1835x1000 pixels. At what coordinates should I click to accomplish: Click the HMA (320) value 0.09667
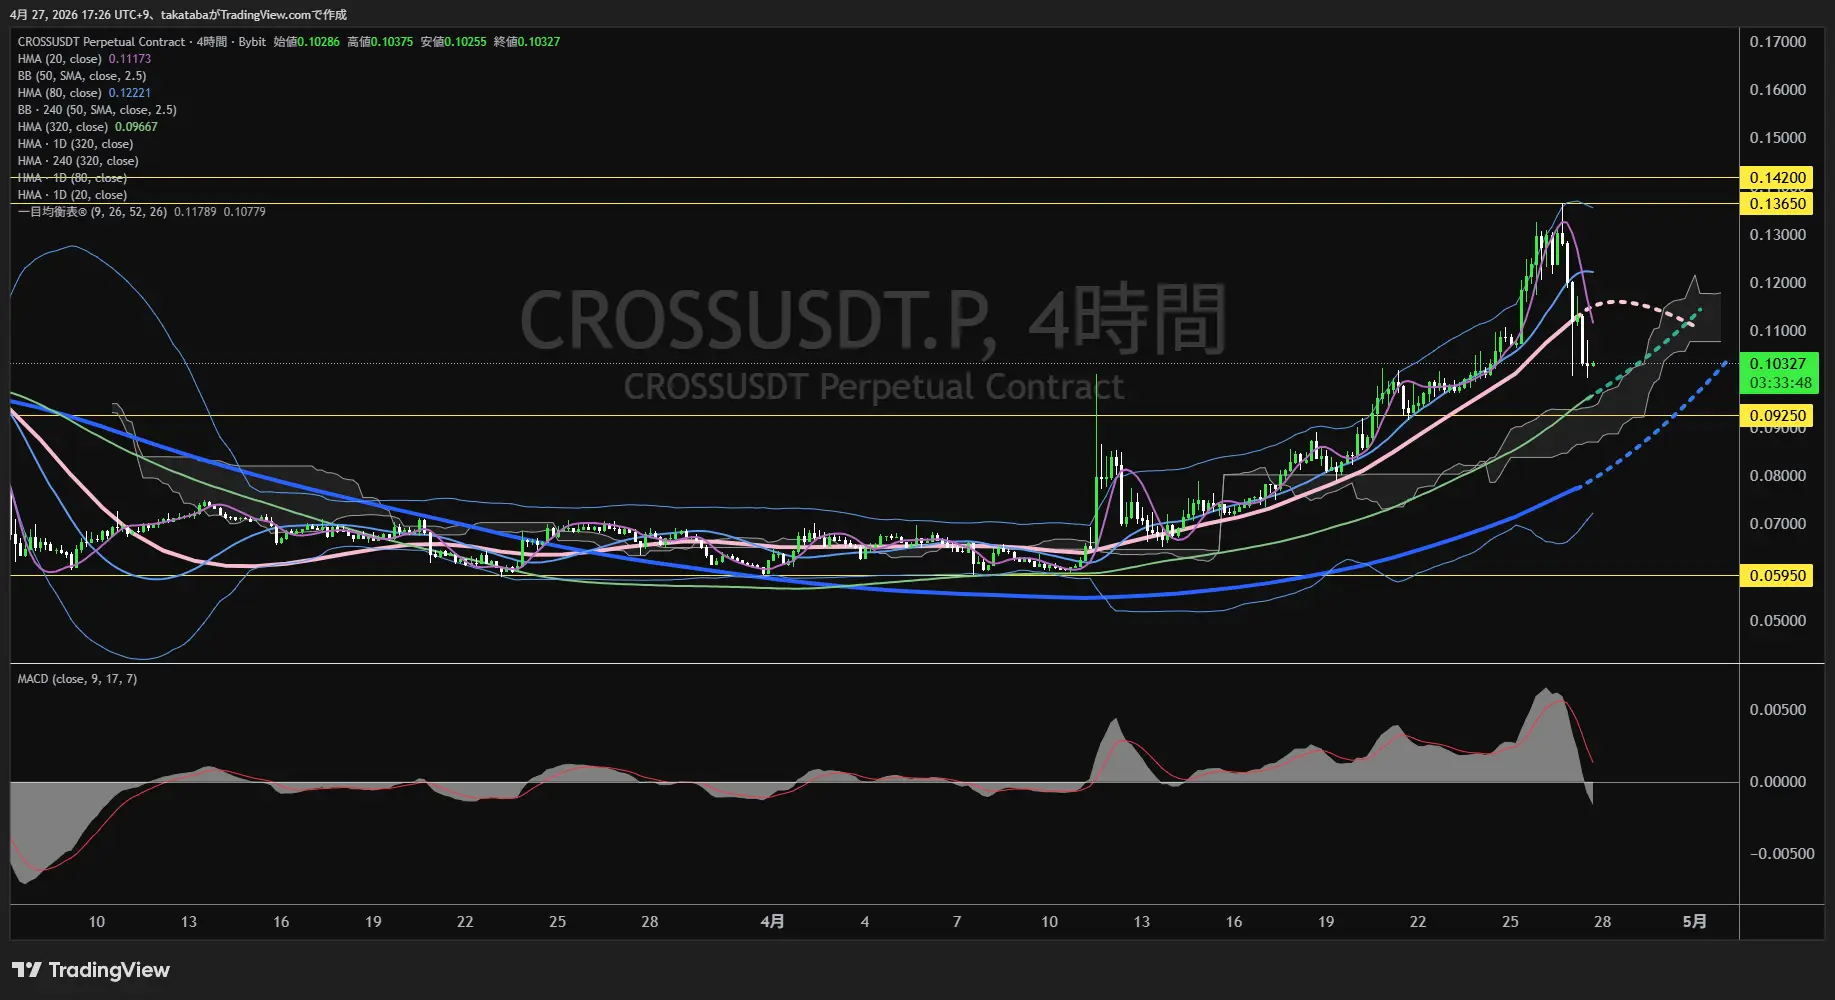(x=136, y=127)
